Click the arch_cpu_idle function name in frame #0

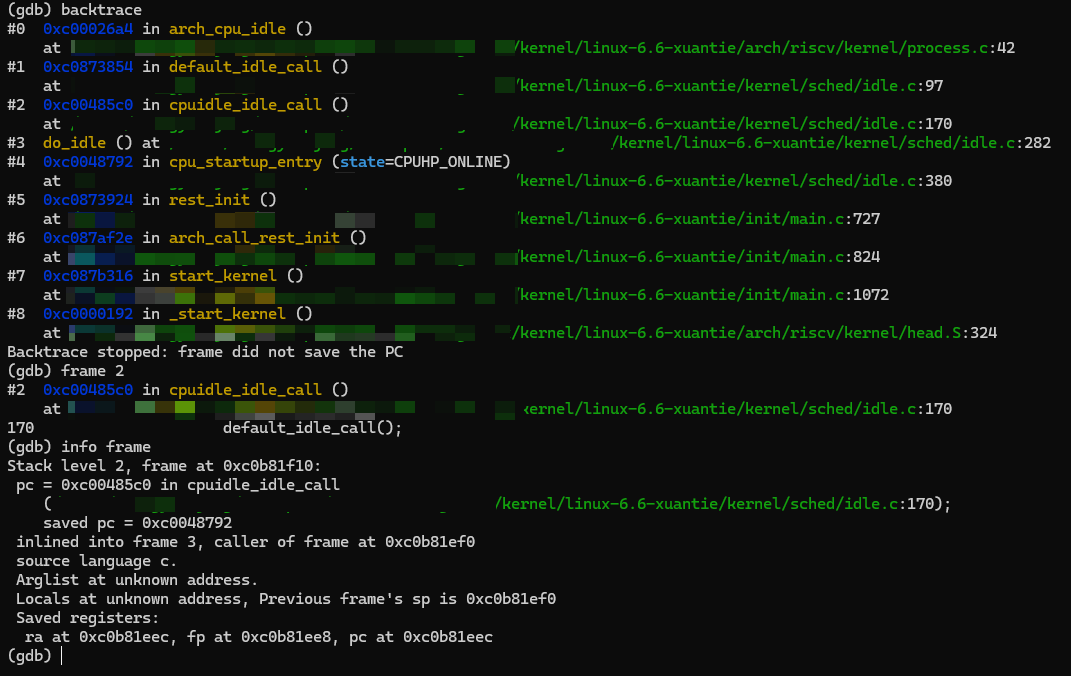coord(226,29)
